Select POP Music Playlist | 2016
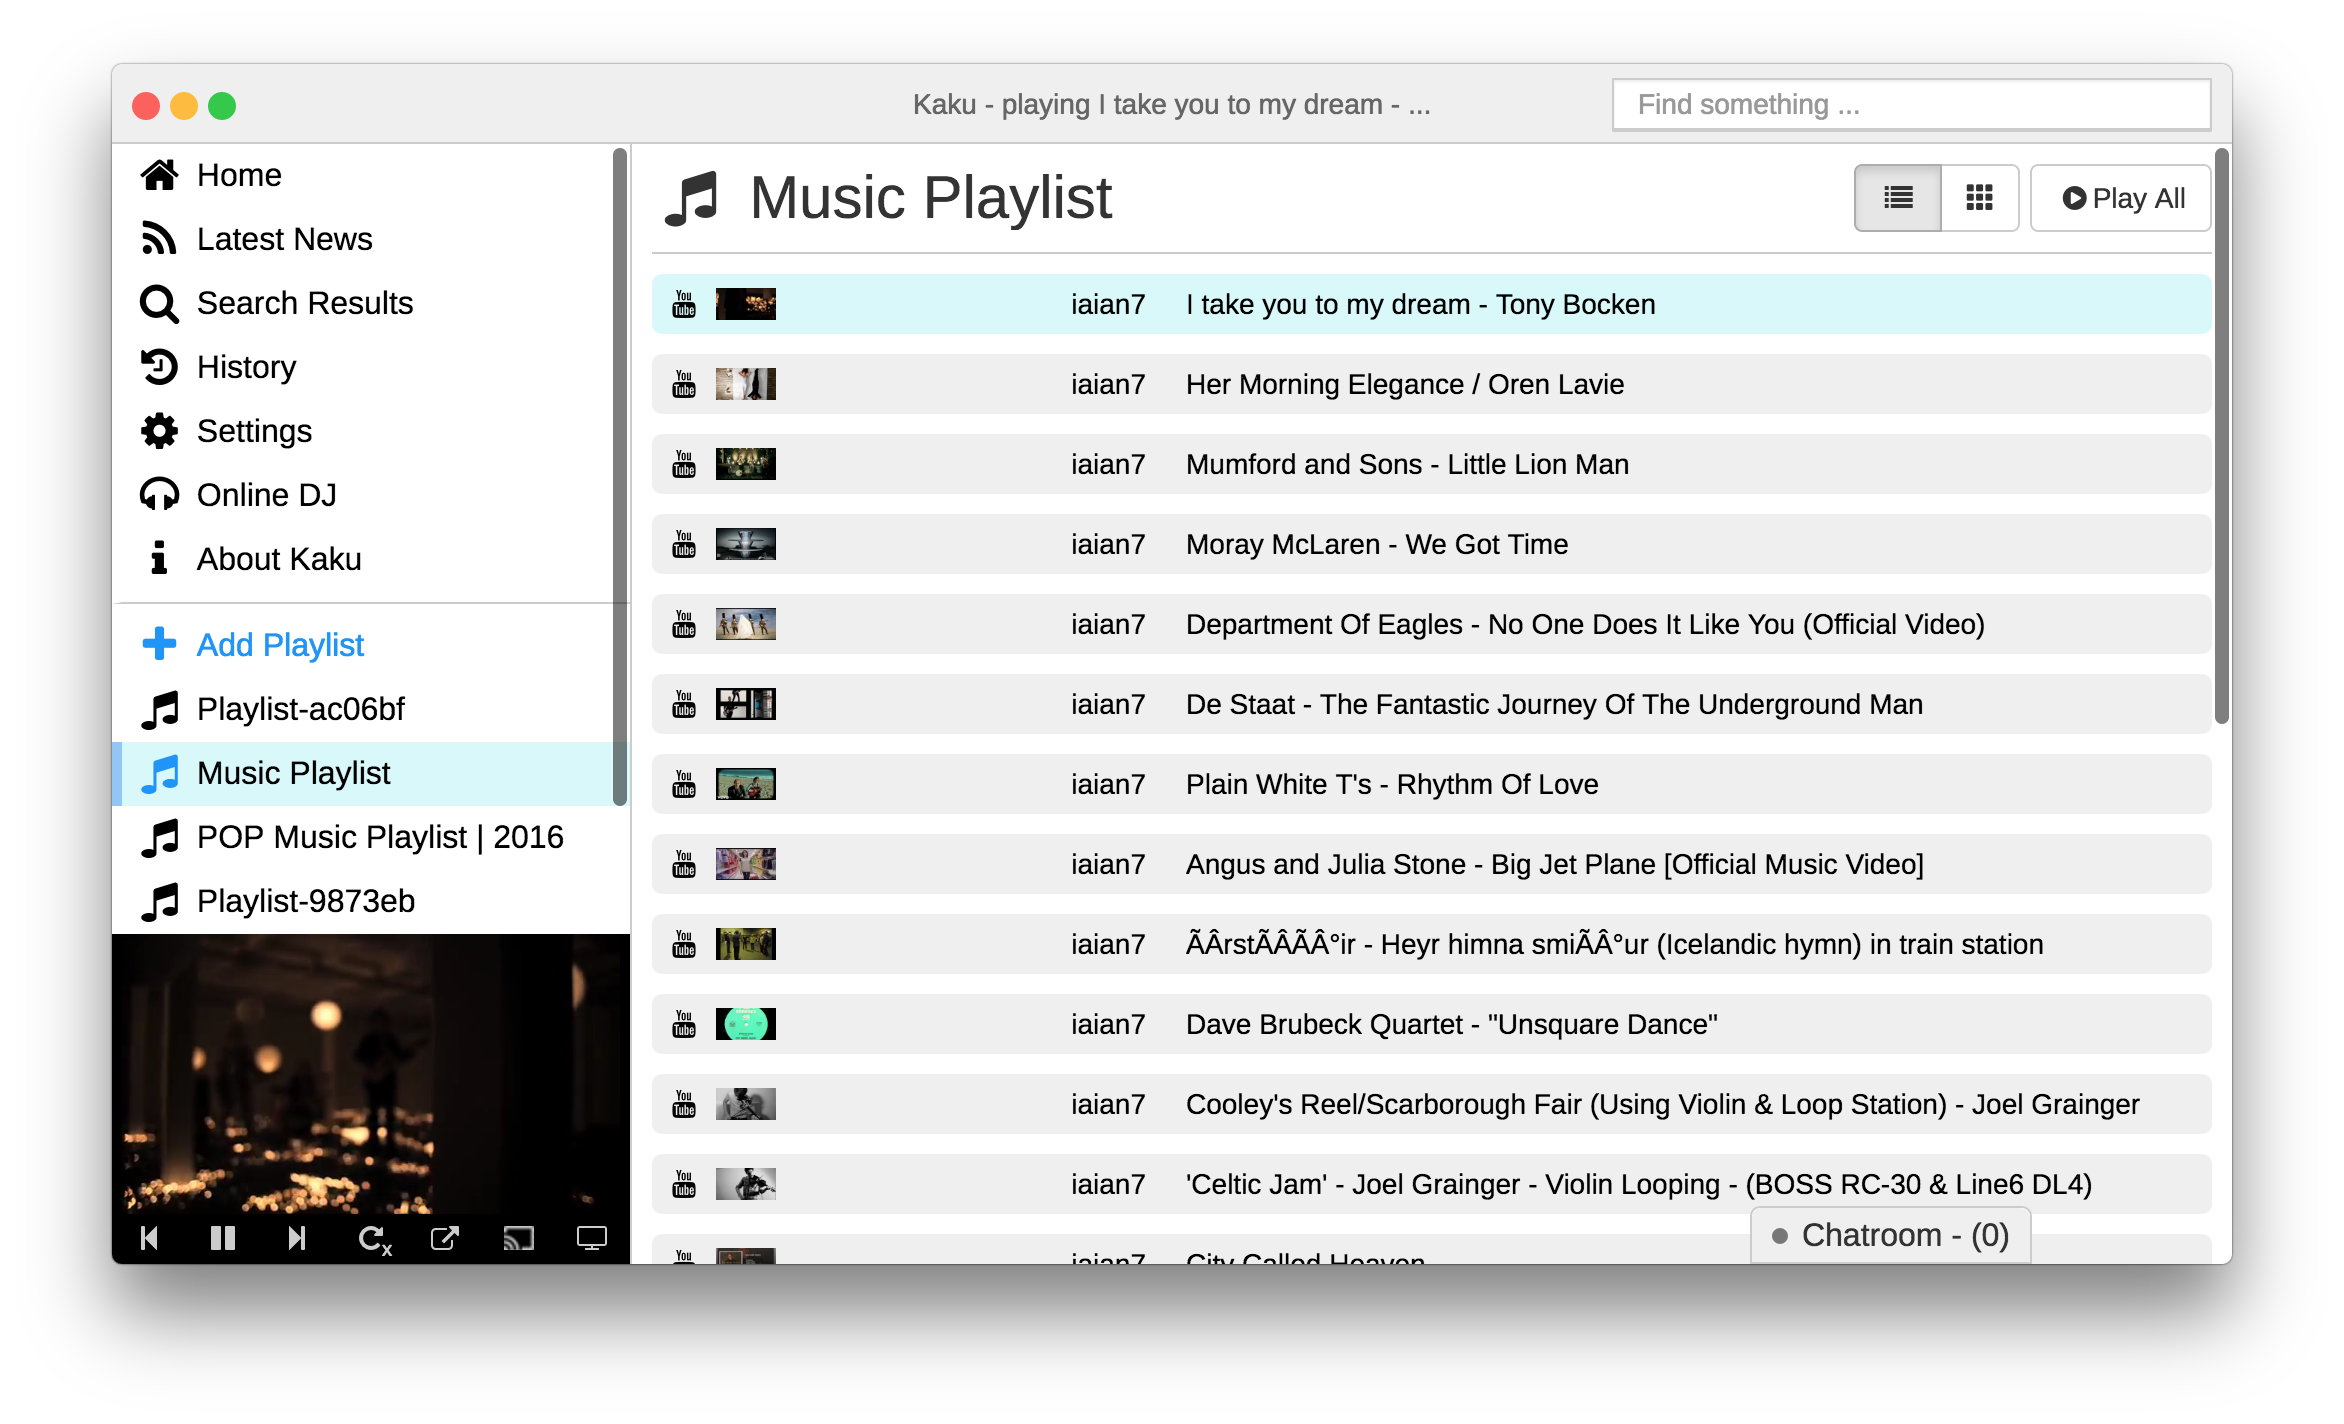Image resolution: width=2344 pixels, height=1424 pixels. click(380, 837)
